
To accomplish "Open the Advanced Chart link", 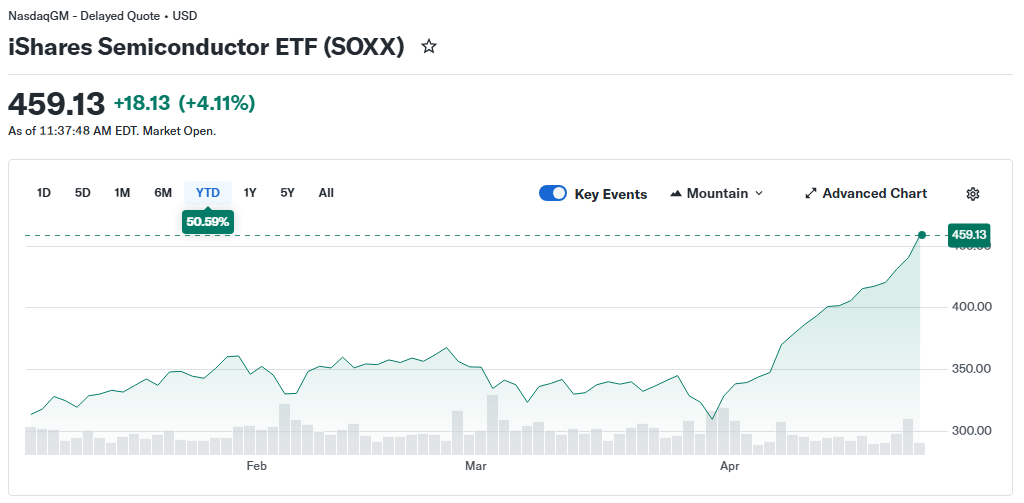I will [874, 194].
